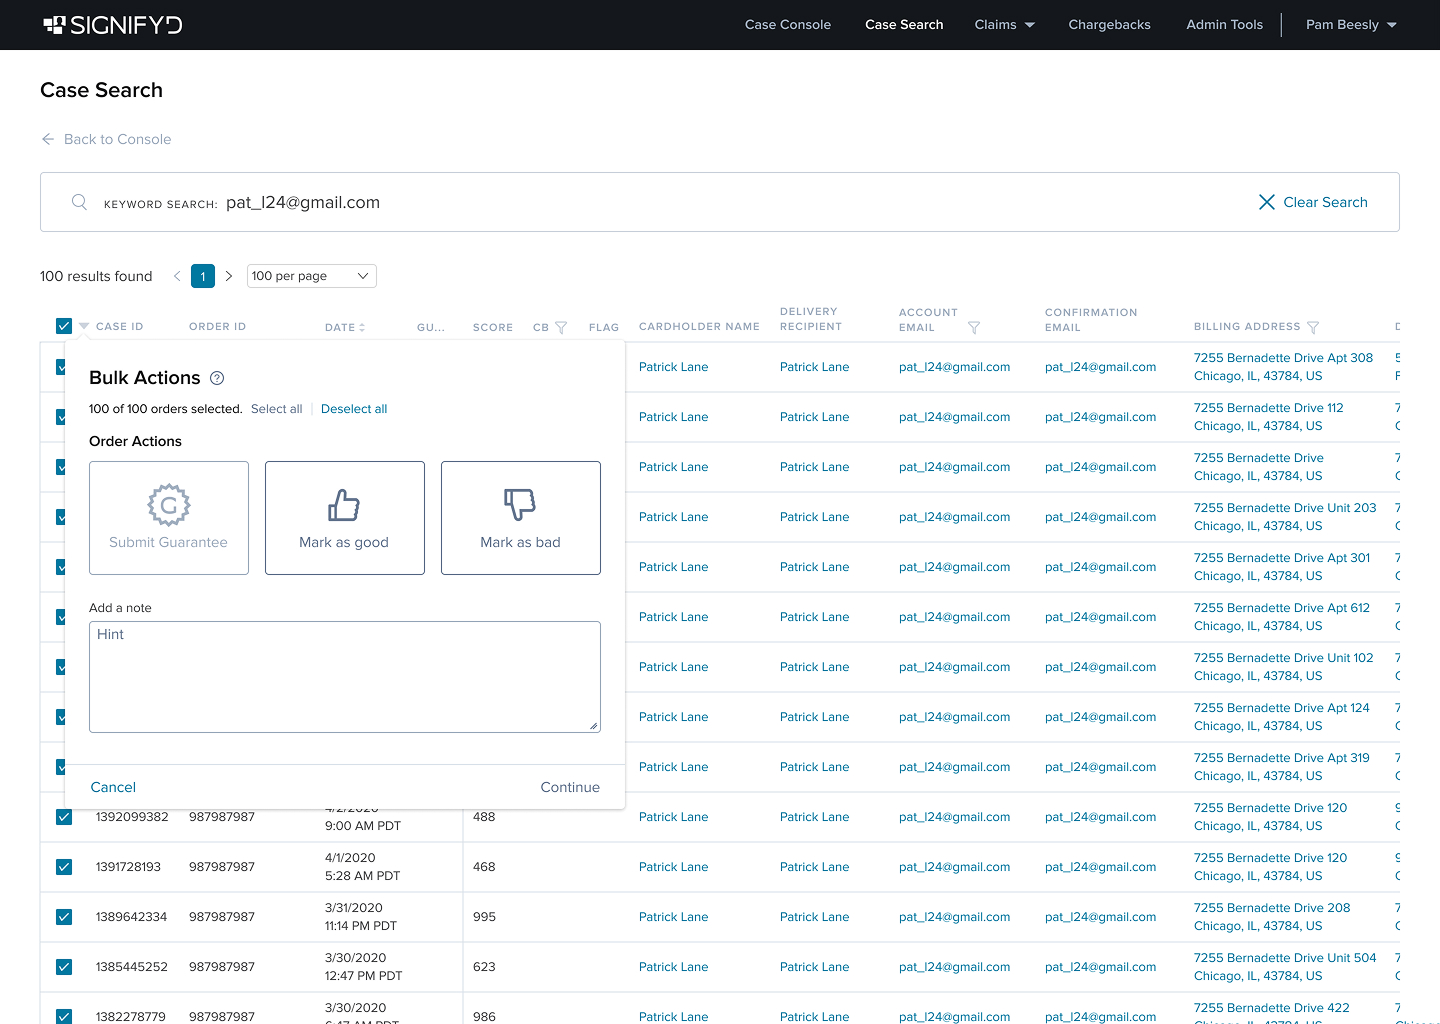Open Admin Tools in navigation
1440x1024 pixels.
coord(1224,25)
